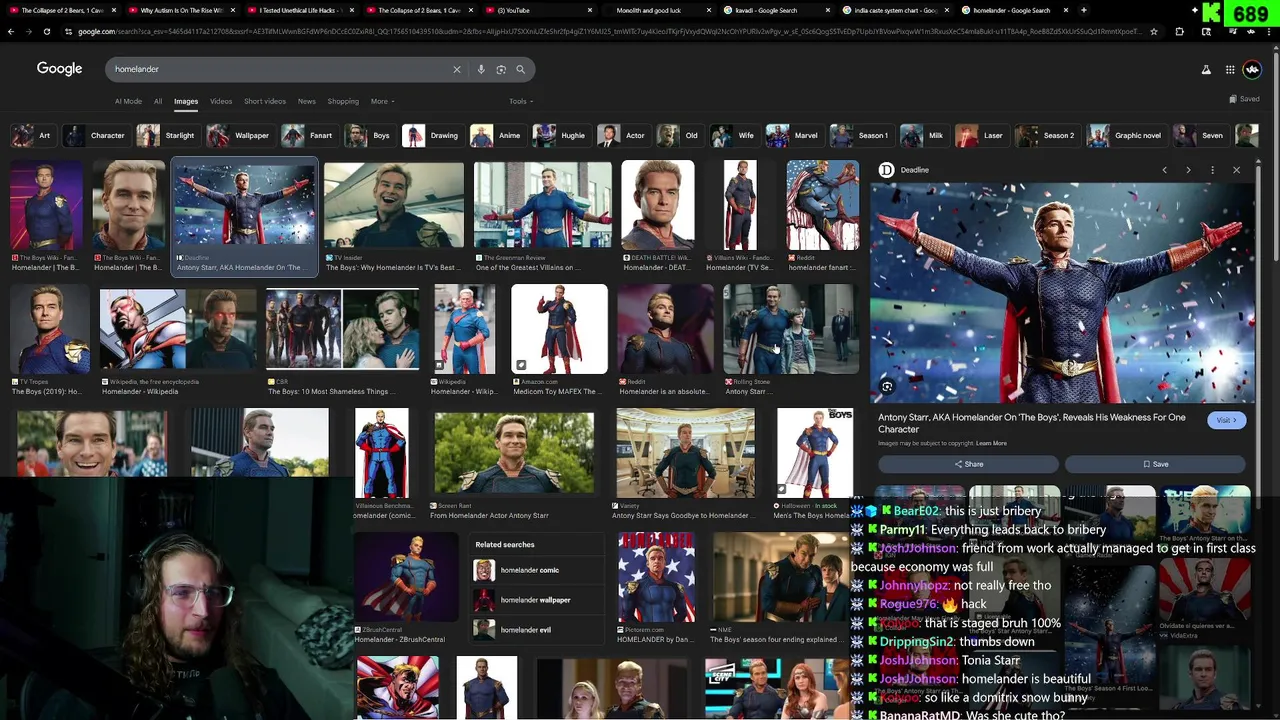
Task: Open preview panel three-dot options
Action: point(1212,170)
